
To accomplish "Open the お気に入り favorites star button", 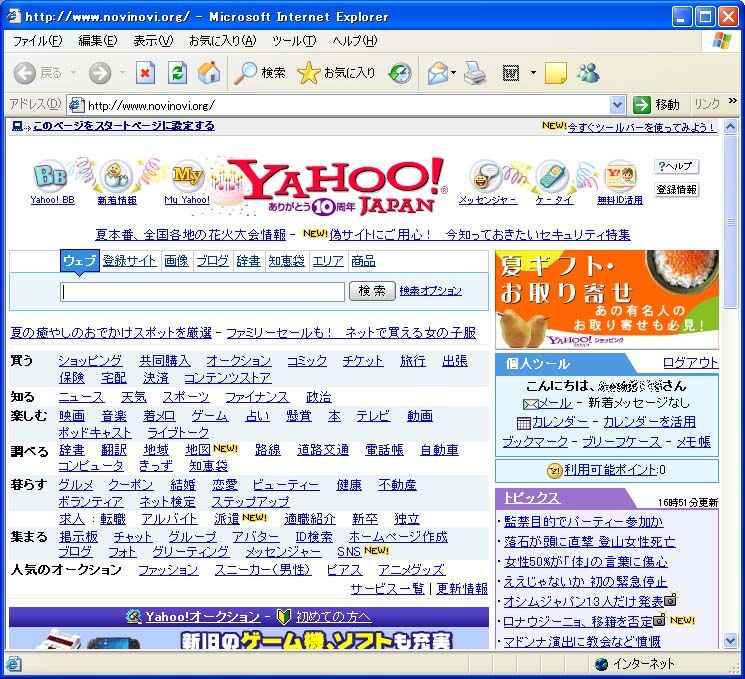I will (x=335, y=73).
